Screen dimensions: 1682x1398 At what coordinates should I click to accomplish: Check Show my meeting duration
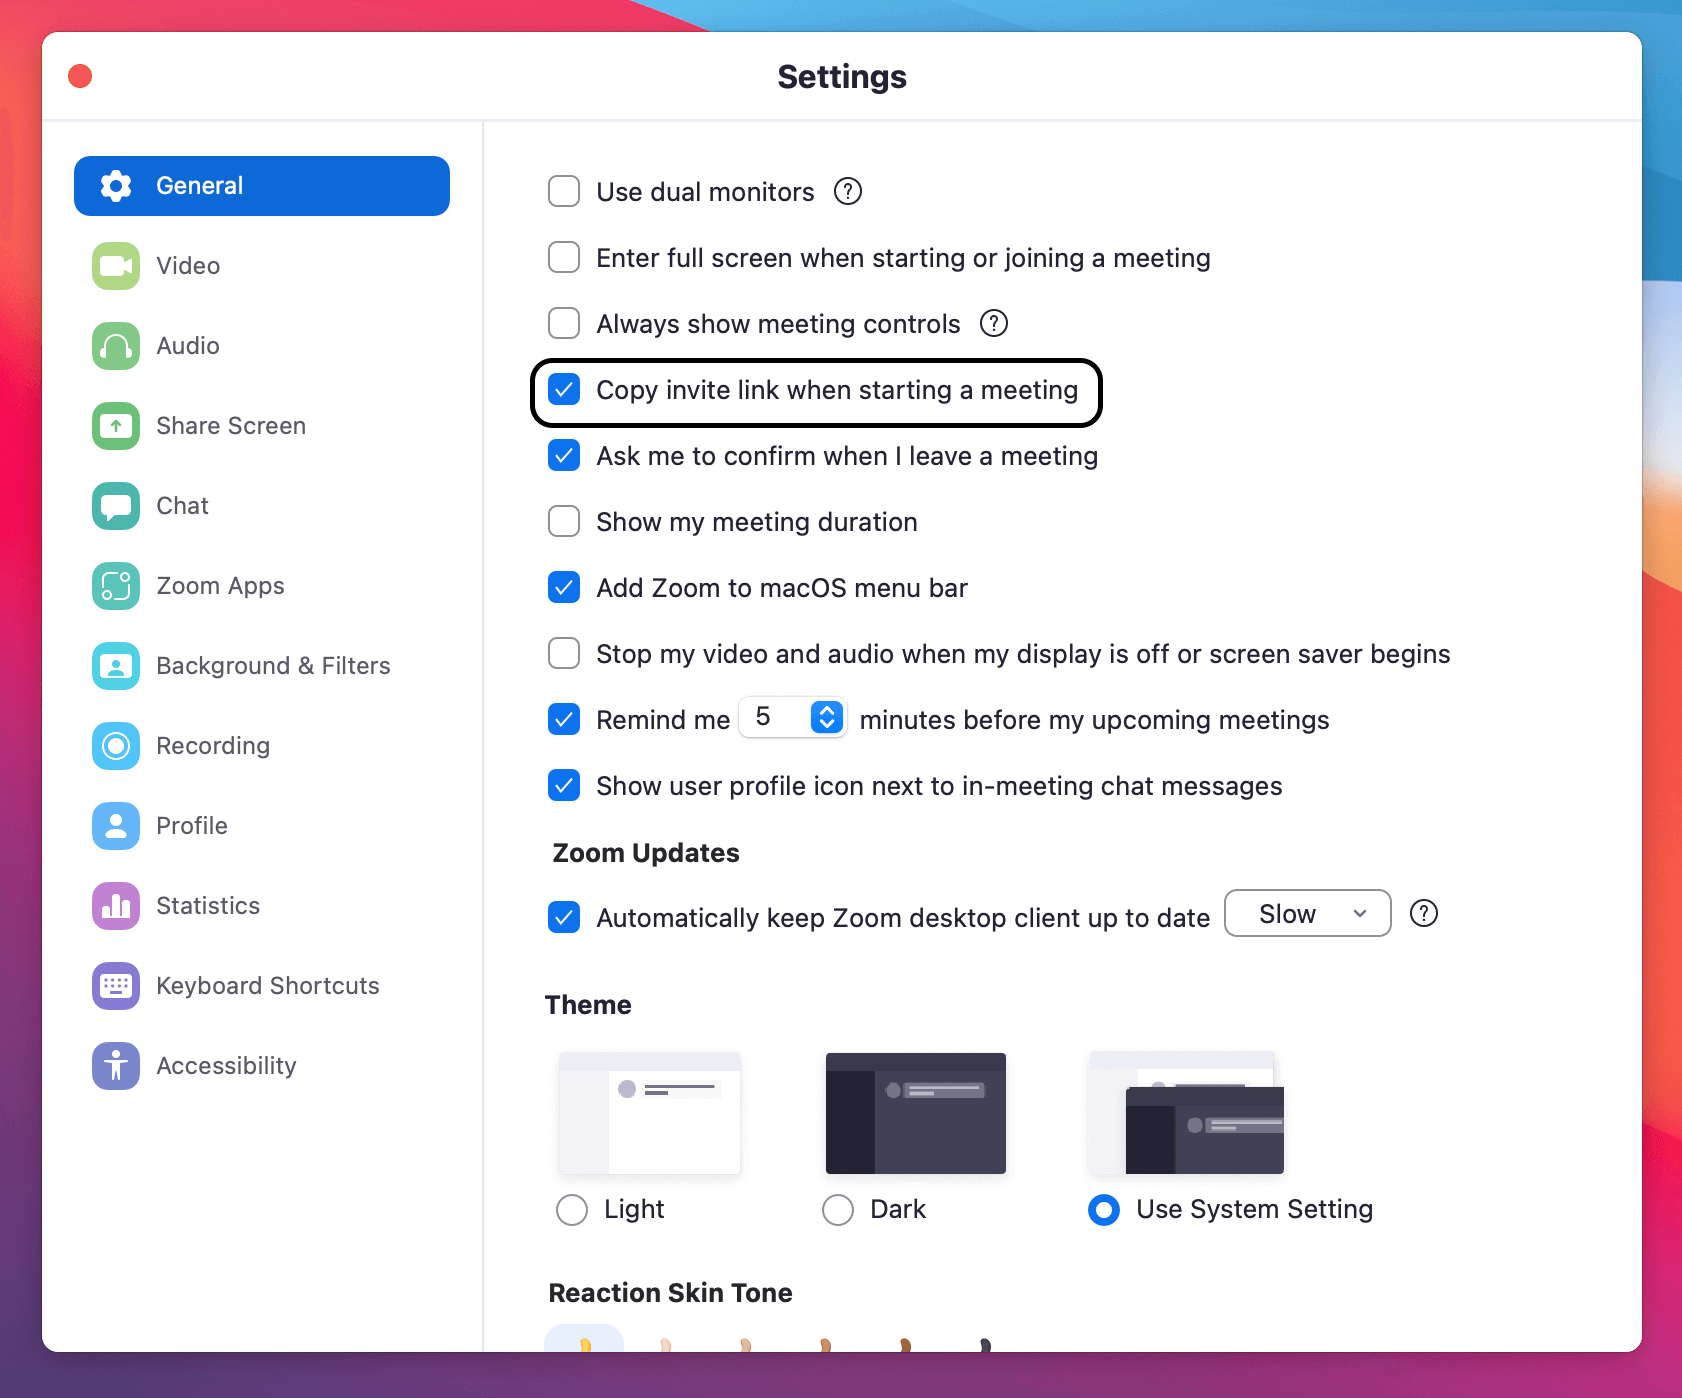pos(564,521)
